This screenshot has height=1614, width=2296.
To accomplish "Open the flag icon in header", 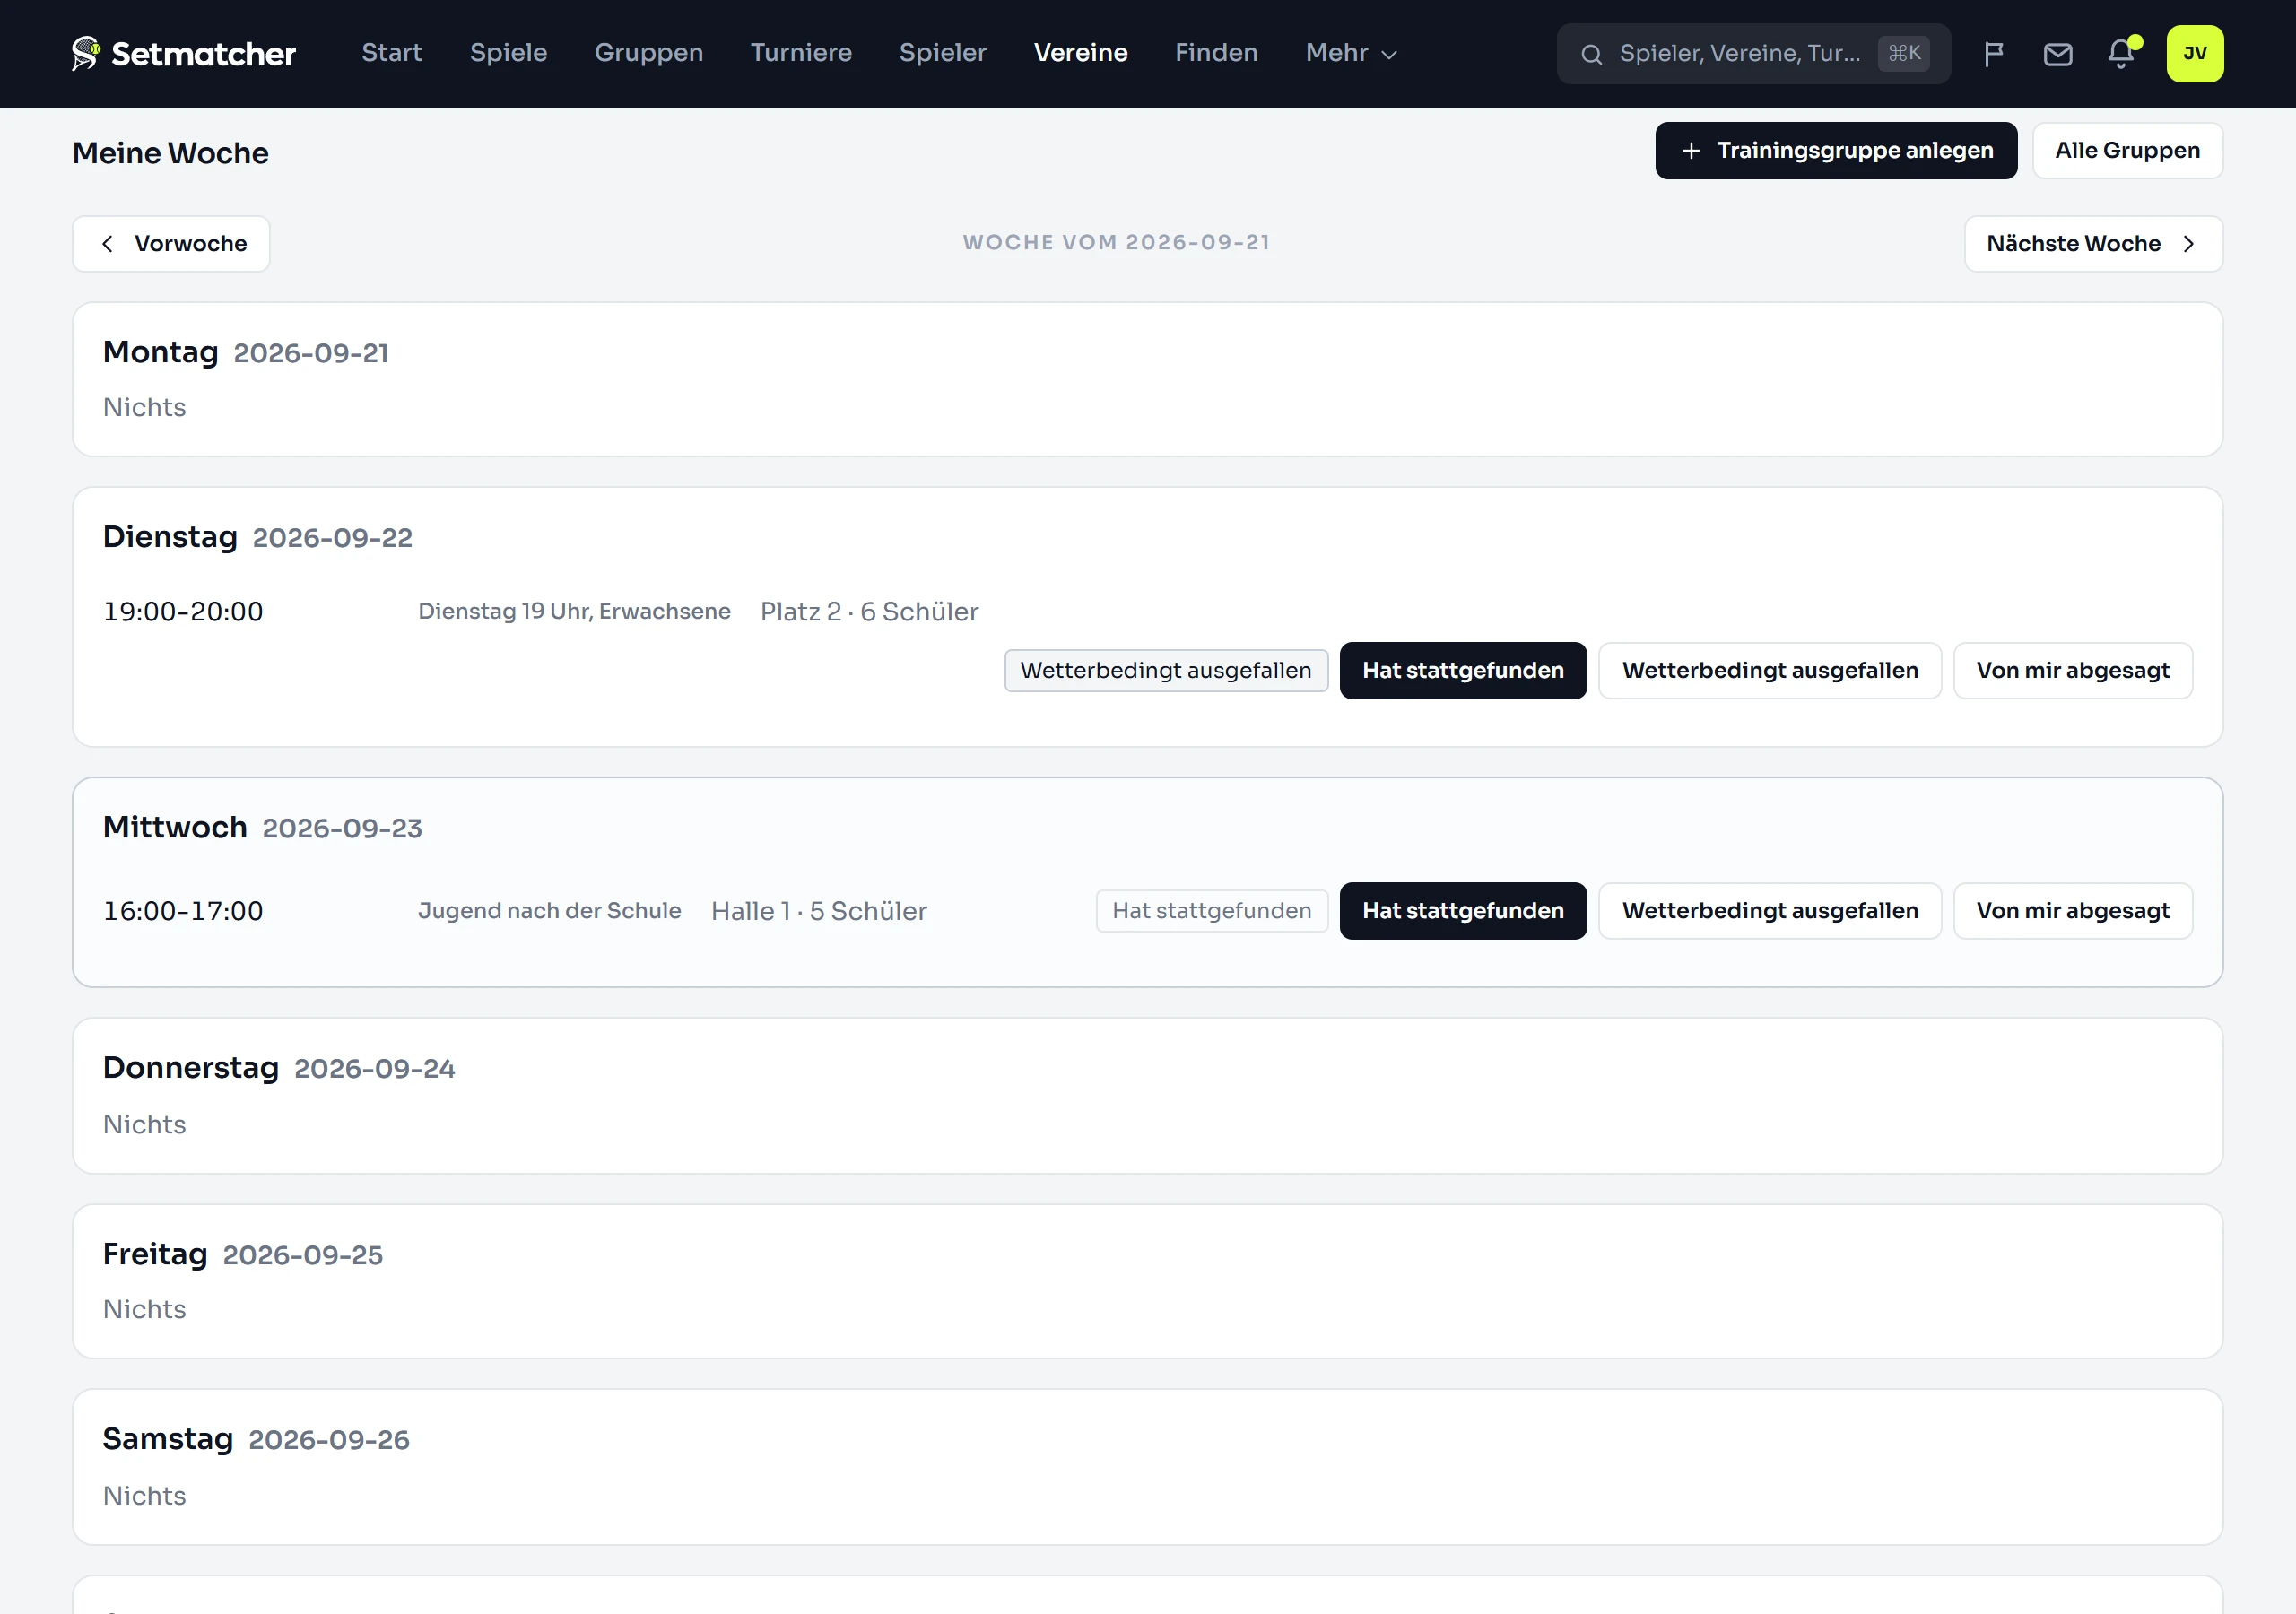I will [1993, 53].
